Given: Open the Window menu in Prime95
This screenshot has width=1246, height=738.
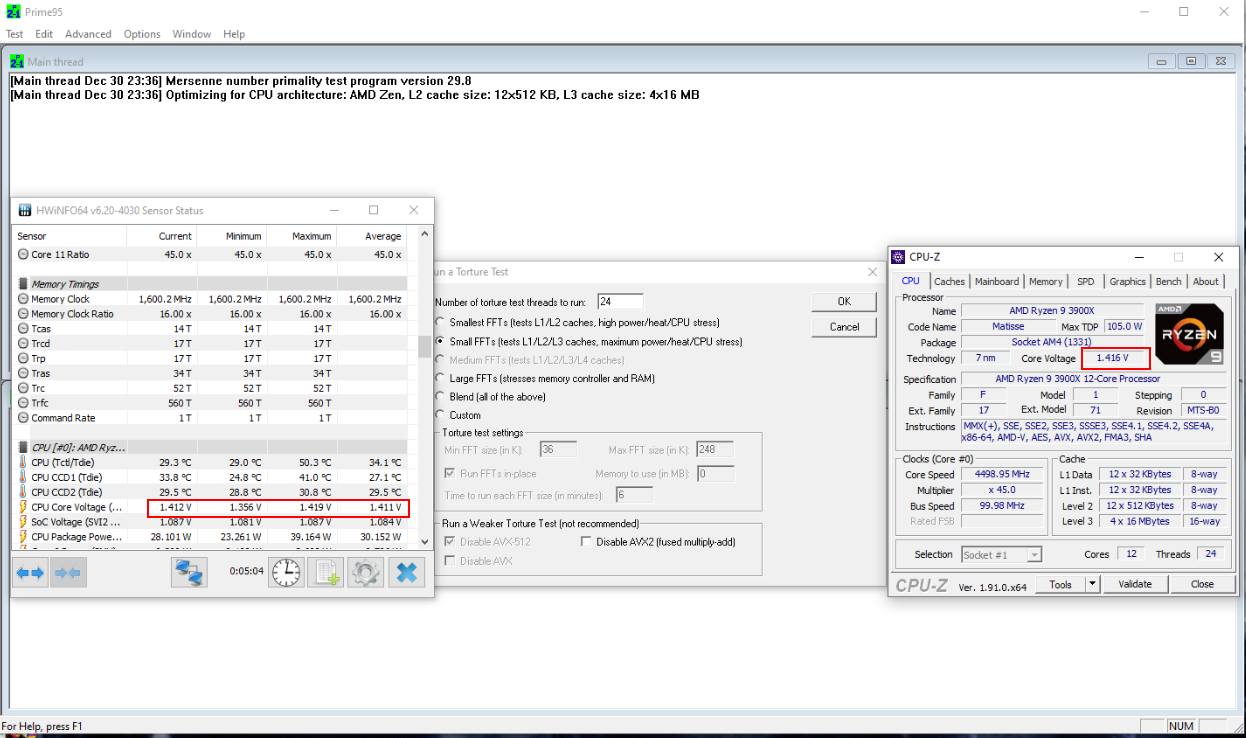Looking at the screenshot, I should click(x=191, y=34).
